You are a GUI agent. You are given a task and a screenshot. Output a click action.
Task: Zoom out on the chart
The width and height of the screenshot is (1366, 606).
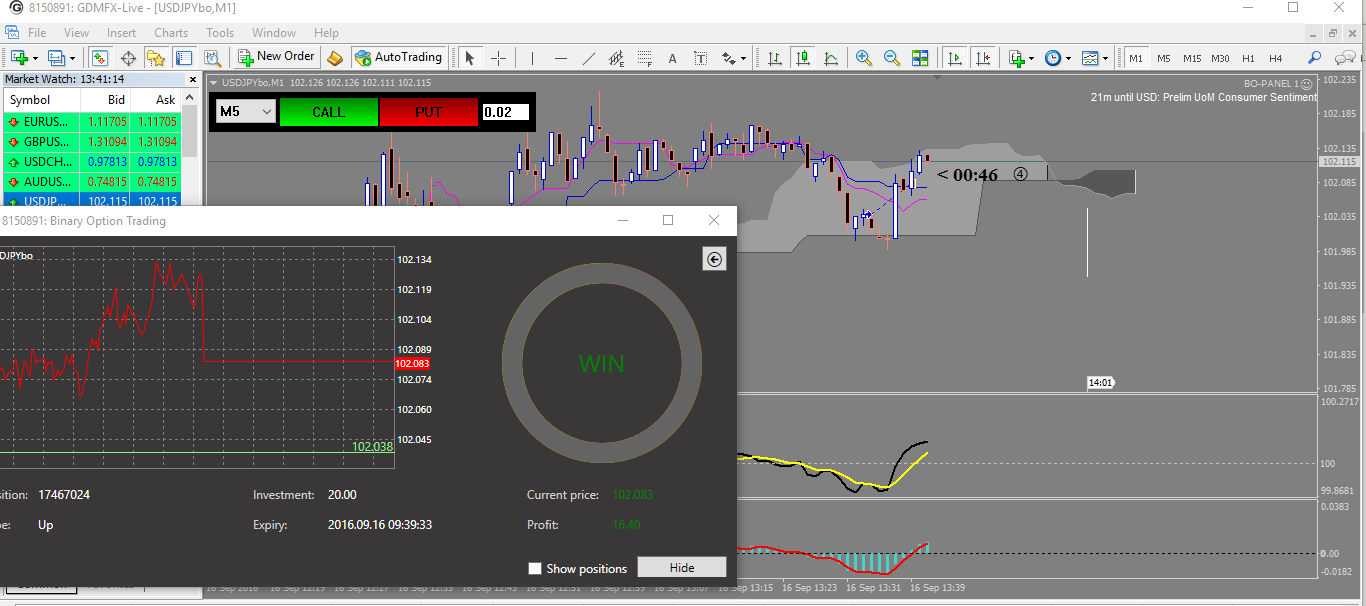[x=892, y=58]
